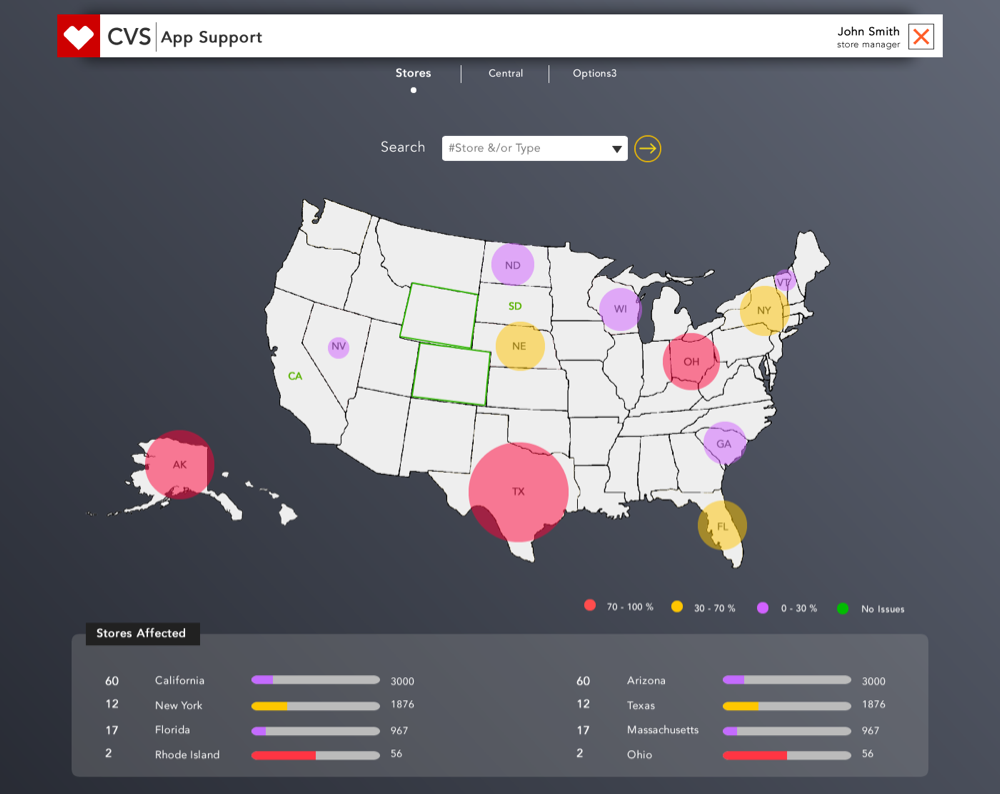
Task: Open the Central tab
Action: point(505,73)
